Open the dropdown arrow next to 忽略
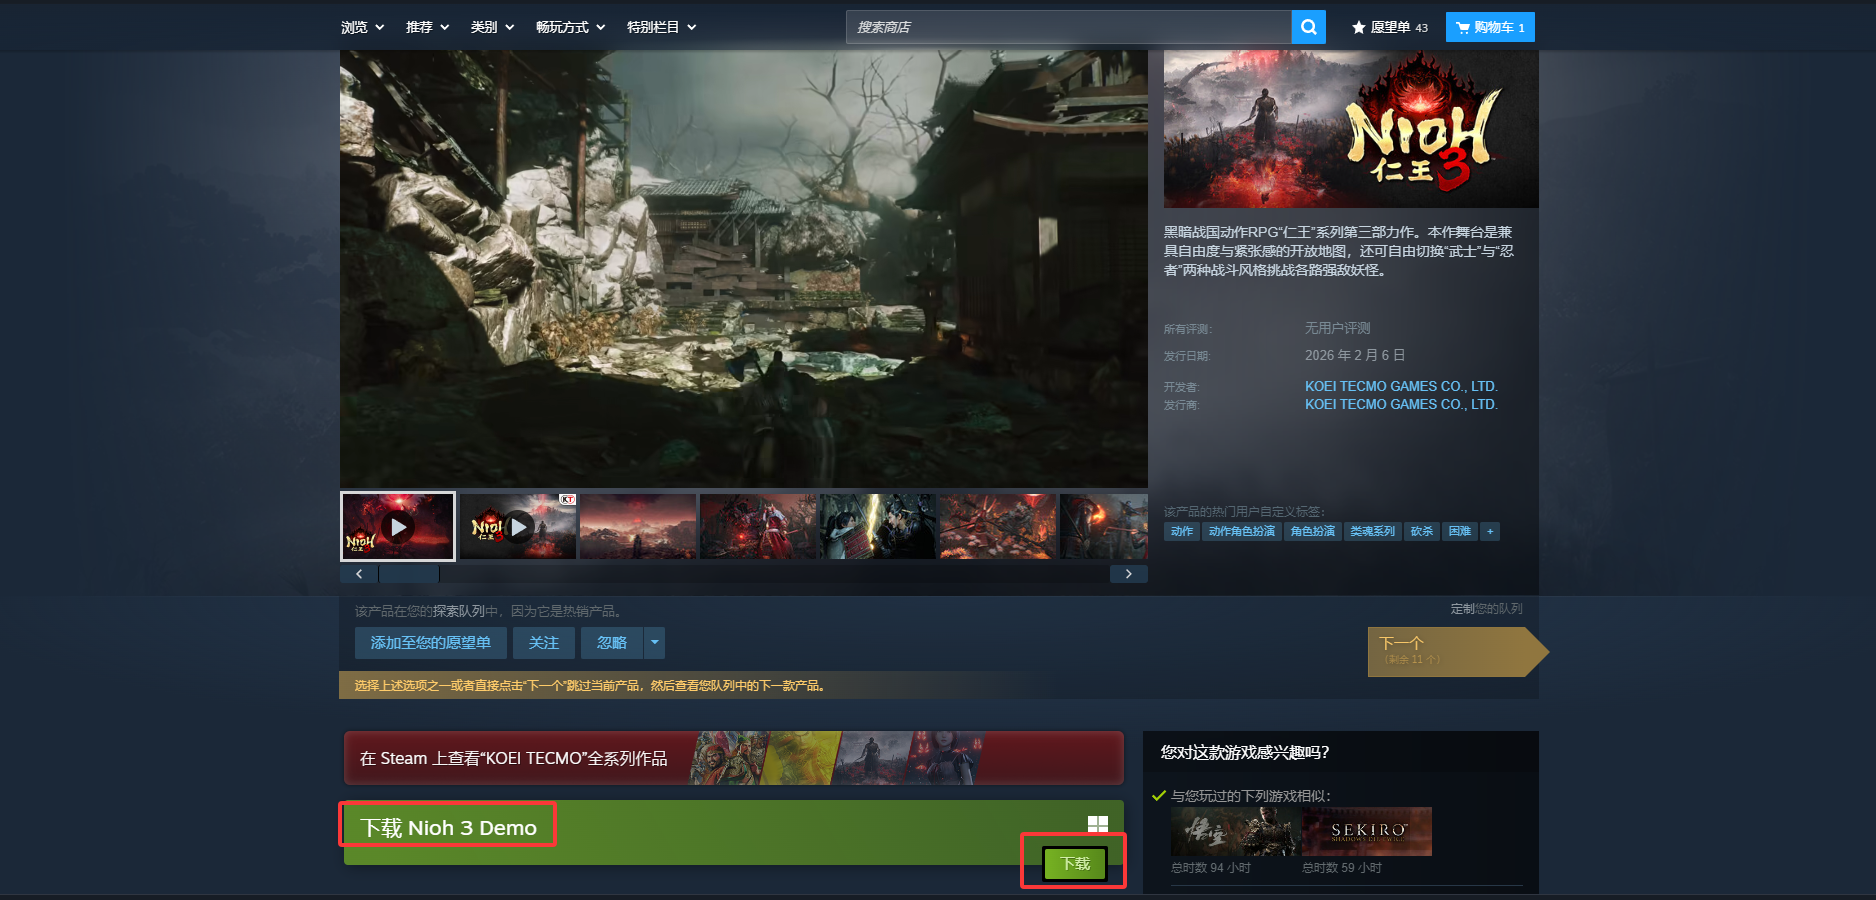1876x900 pixels. point(655,643)
